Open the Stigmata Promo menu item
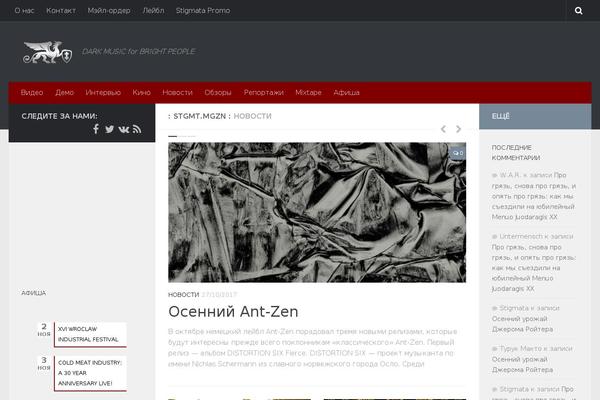The height and width of the screenshot is (400, 600). (203, 11)
